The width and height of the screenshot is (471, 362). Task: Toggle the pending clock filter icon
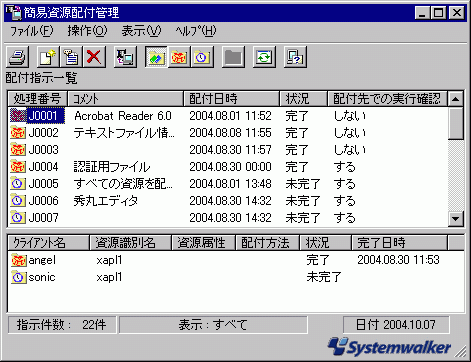pos(202,57)
